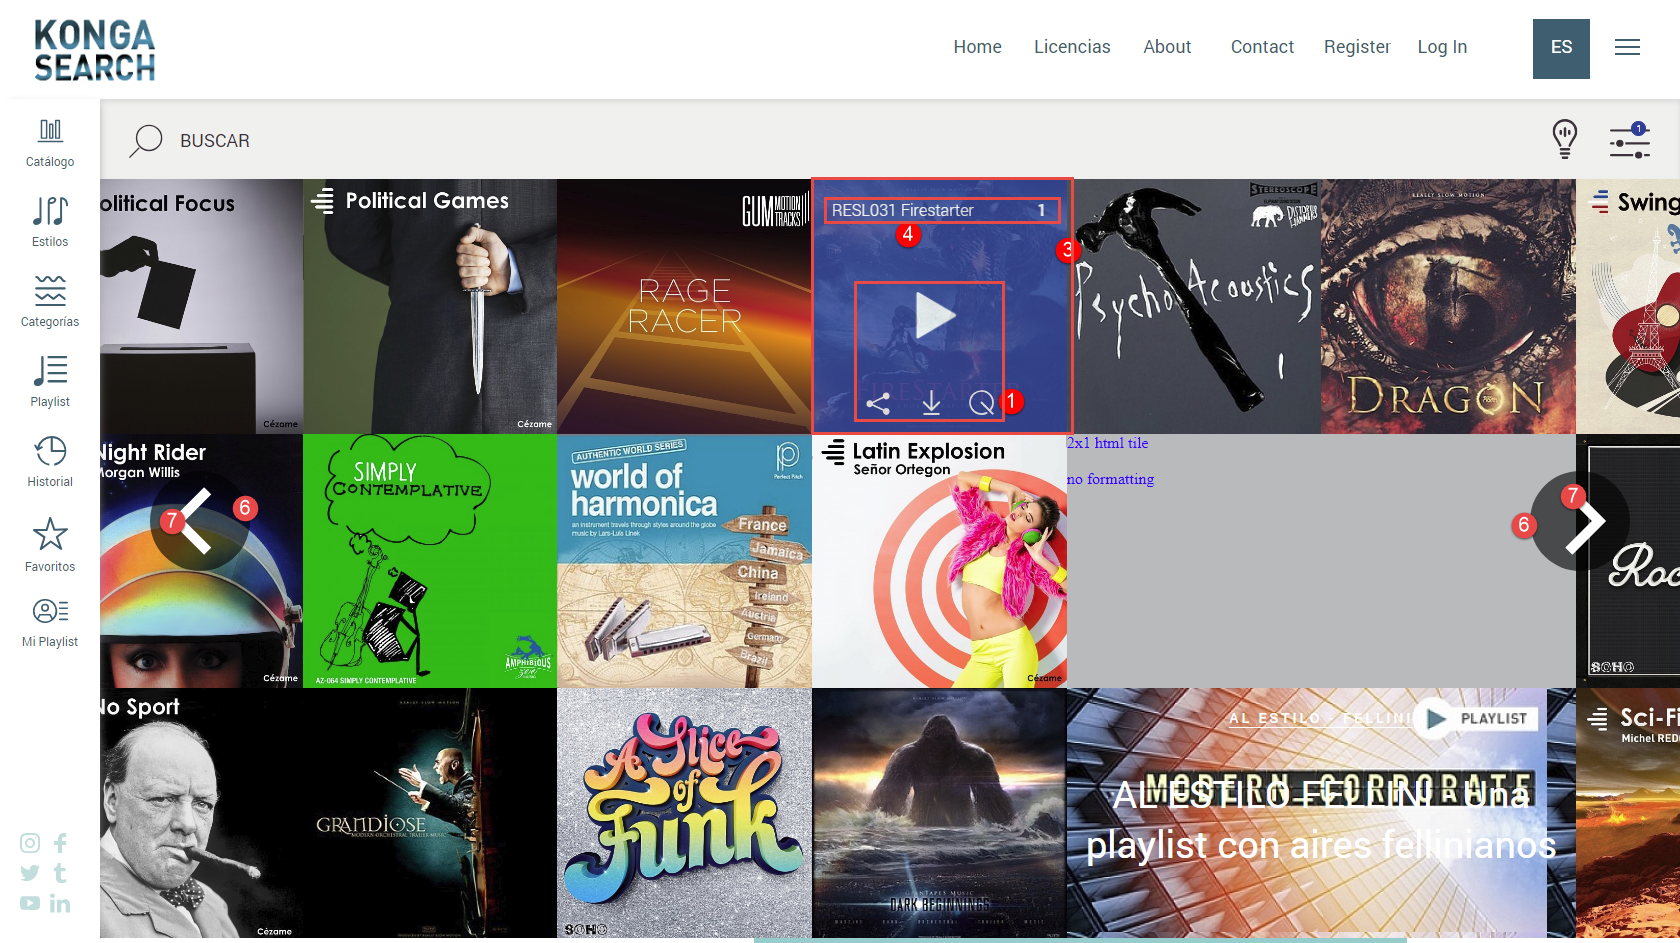Screen dimensions: 1680x943
Task: Open the filter sliders icon
Action: click(1629, 140)
